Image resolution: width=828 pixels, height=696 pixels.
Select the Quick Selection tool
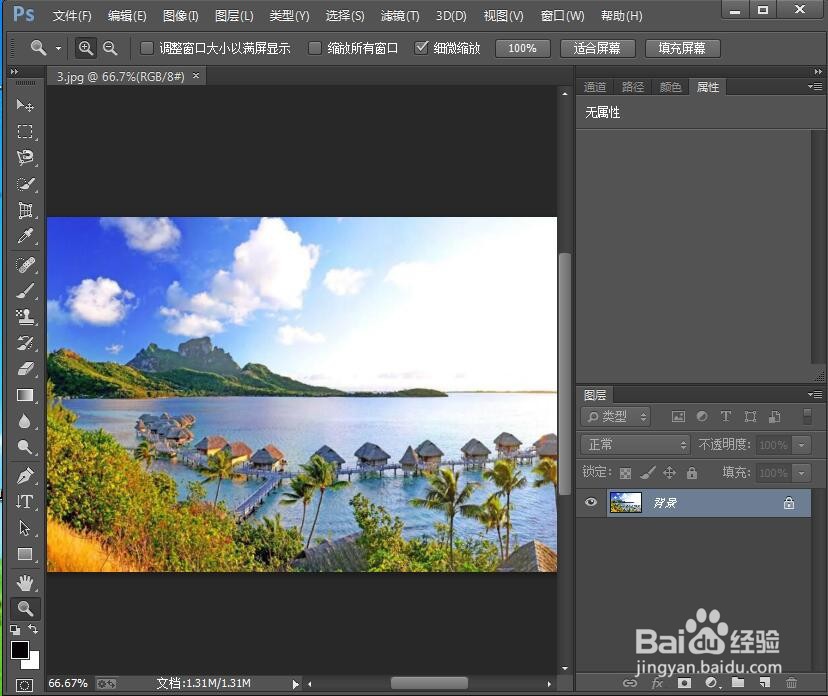click(x=25, y=184)
